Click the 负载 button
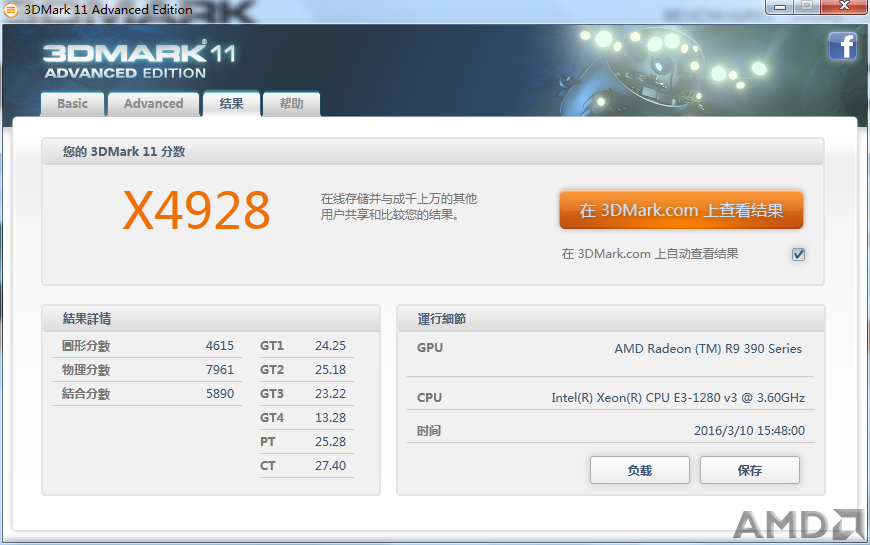This screenshot has height=545, width=870. [x=640, y=471]
